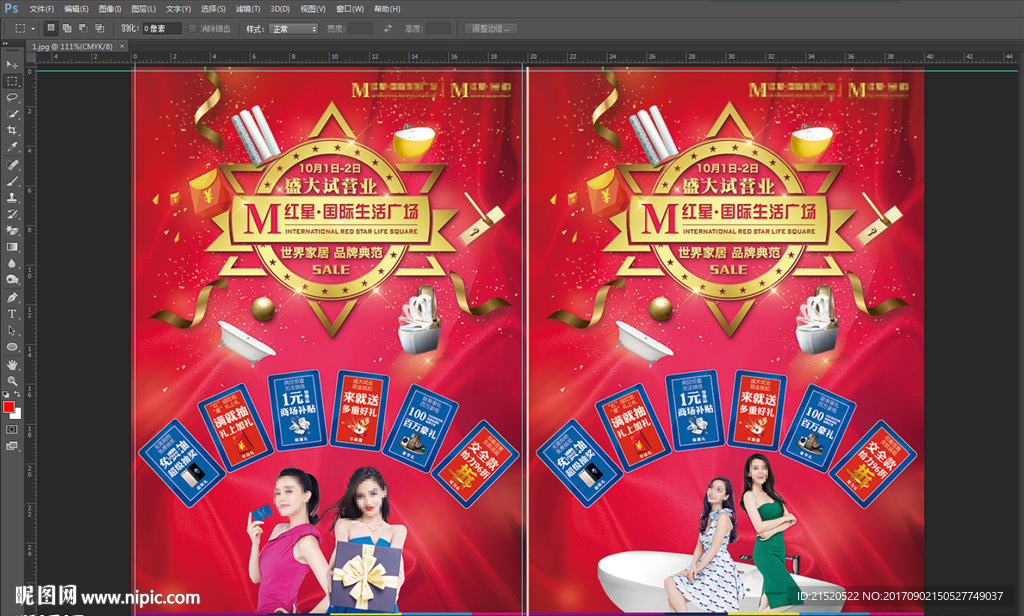
Task: Select the Gradient tool
Action: click(x=12, y=247)
